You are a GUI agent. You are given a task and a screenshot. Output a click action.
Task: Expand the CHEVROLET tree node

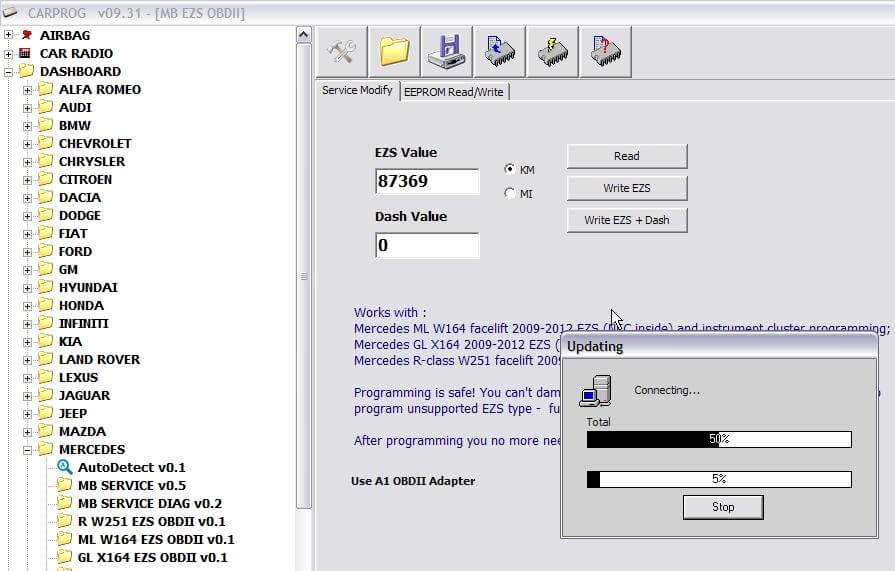(x=27, y=144)
